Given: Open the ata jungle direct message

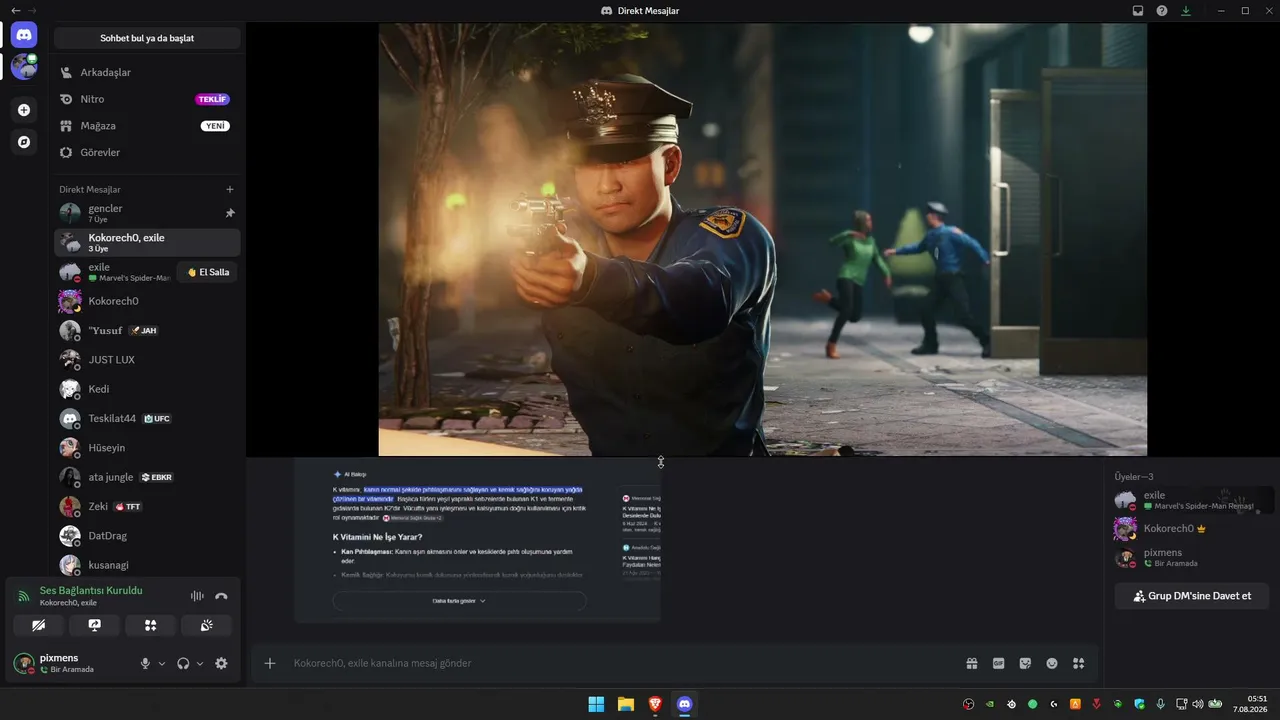Looking at the screenshot, I should pos(147,477).
